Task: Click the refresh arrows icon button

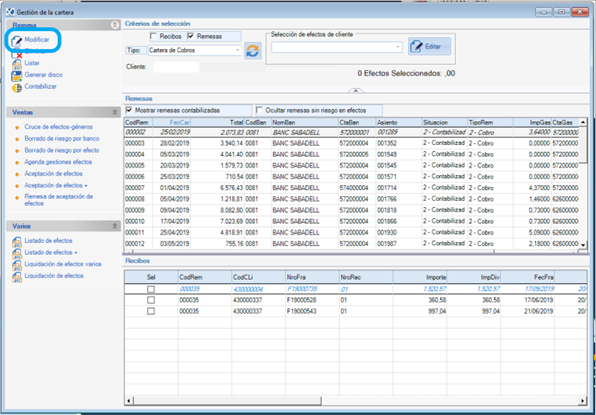Action: (252, 51)
